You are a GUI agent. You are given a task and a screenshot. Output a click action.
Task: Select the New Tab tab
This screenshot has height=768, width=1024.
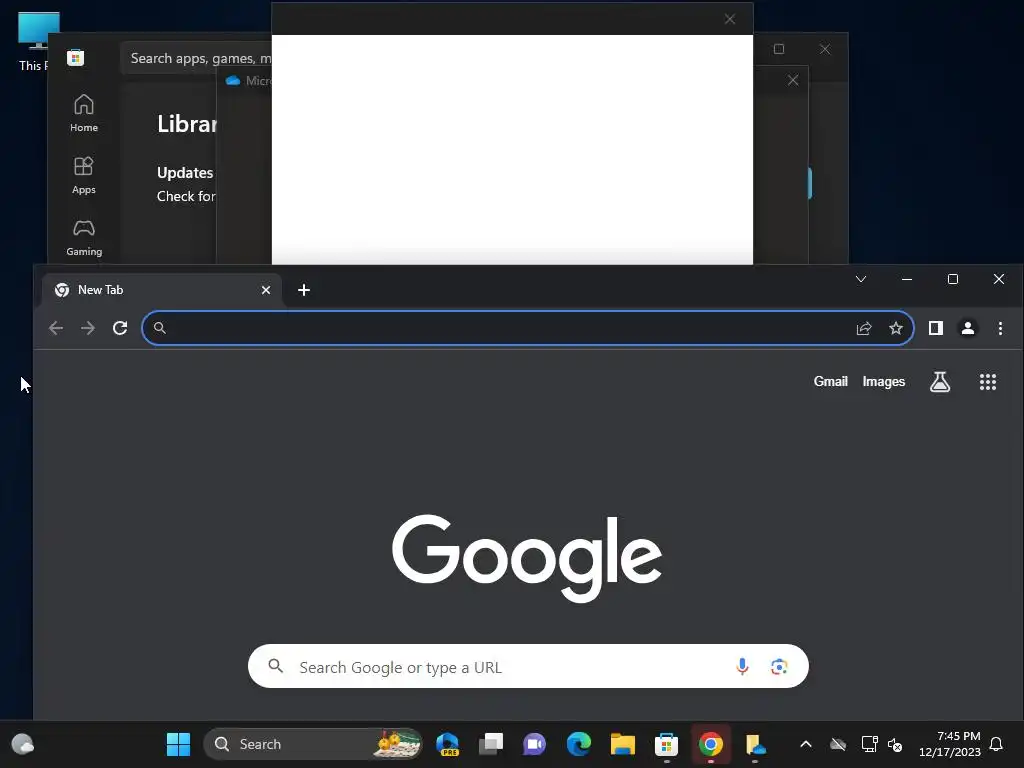click(x=162, y=290)
